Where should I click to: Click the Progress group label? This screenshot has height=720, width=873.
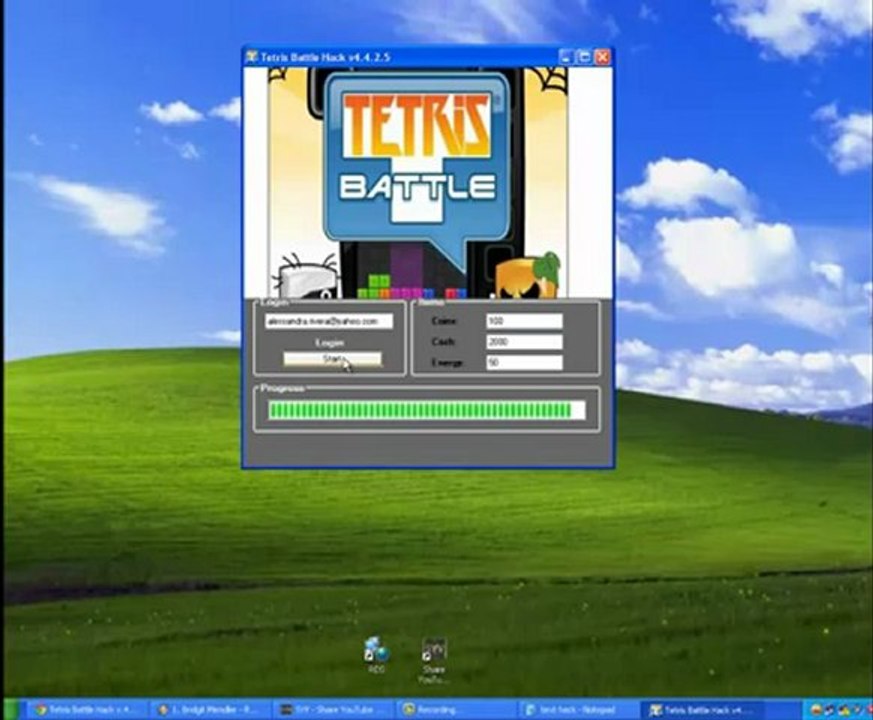(x=282, y=388)
